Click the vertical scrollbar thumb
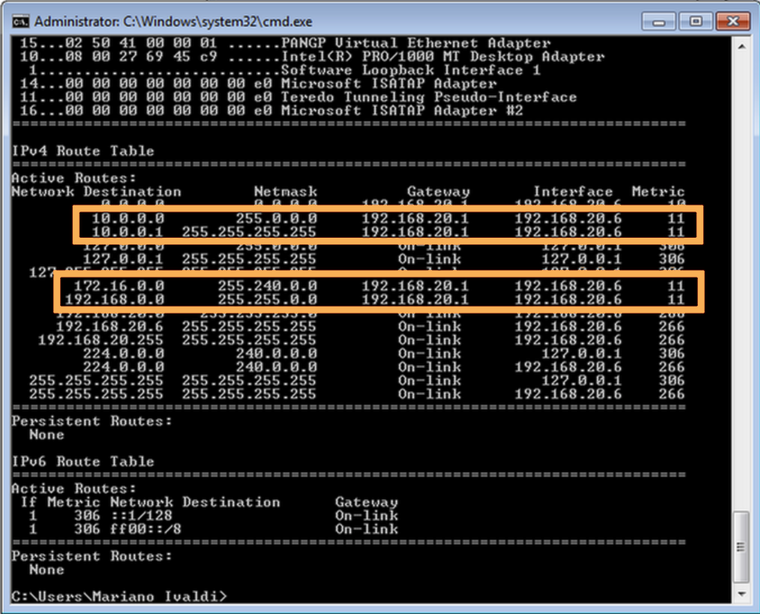The height and width of the screenshot is (614, 760). click(x=742, y=547)
